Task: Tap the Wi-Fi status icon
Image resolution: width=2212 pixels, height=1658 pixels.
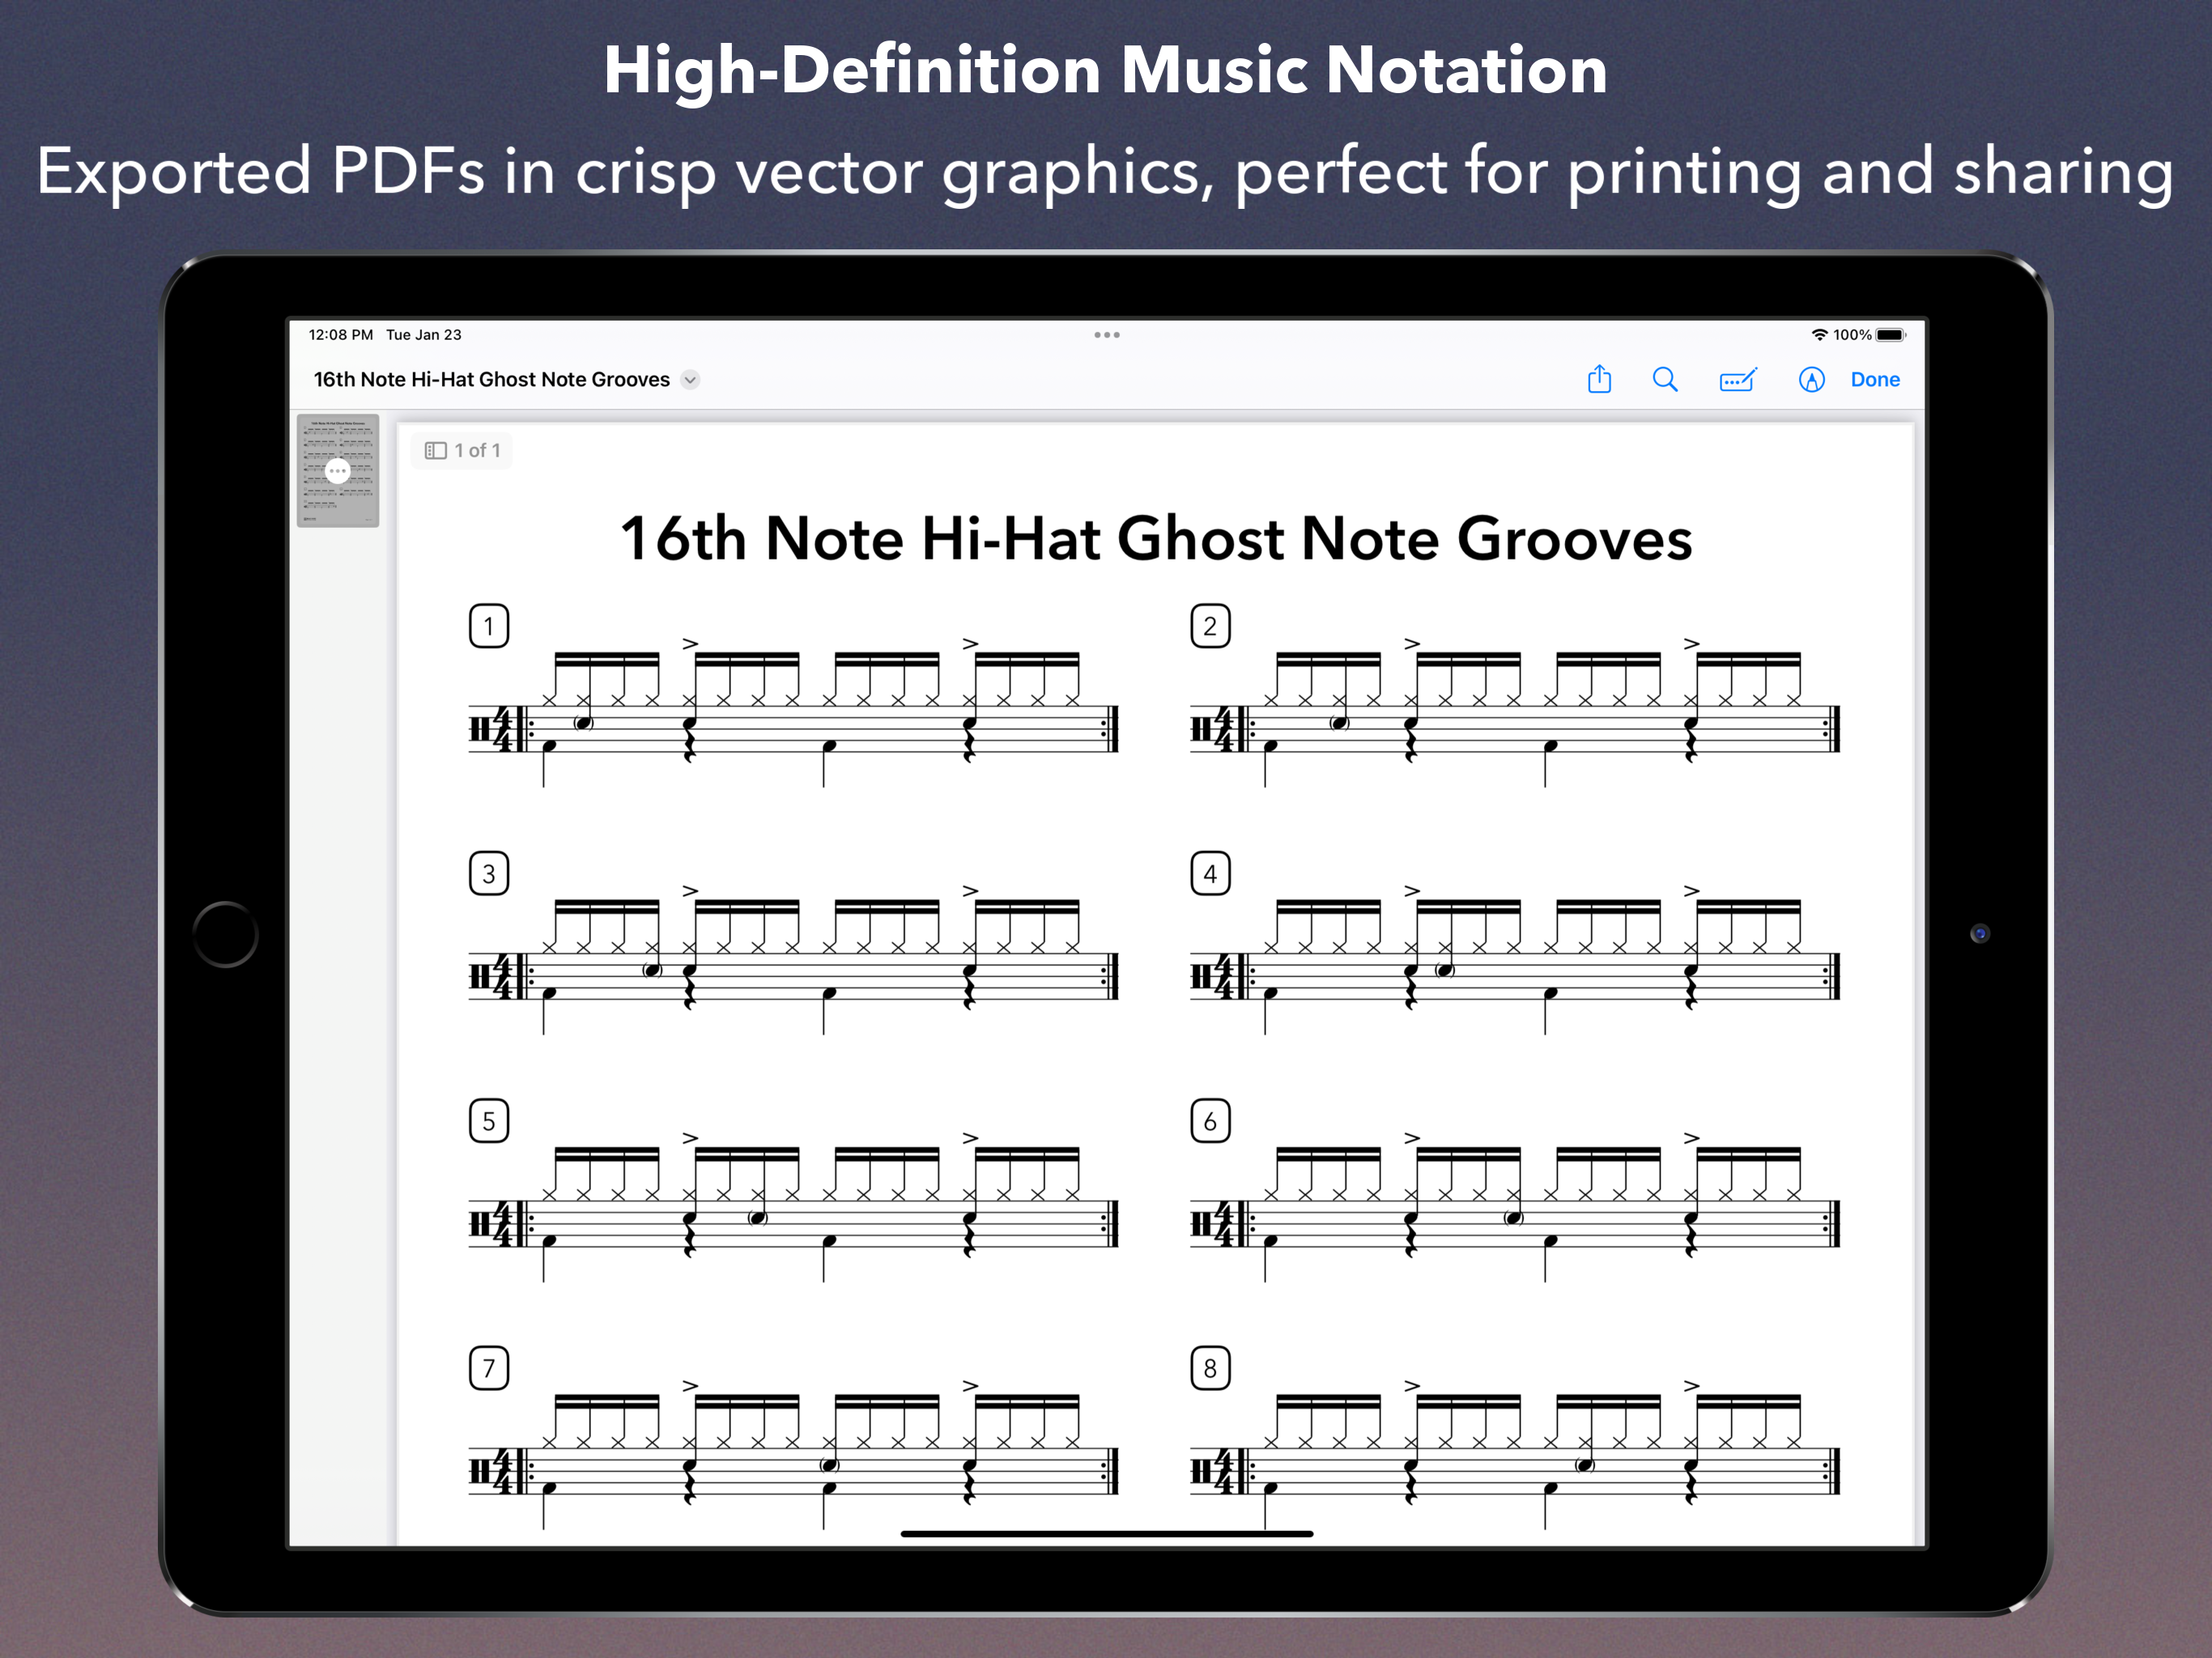Action: click(1819, 335)
